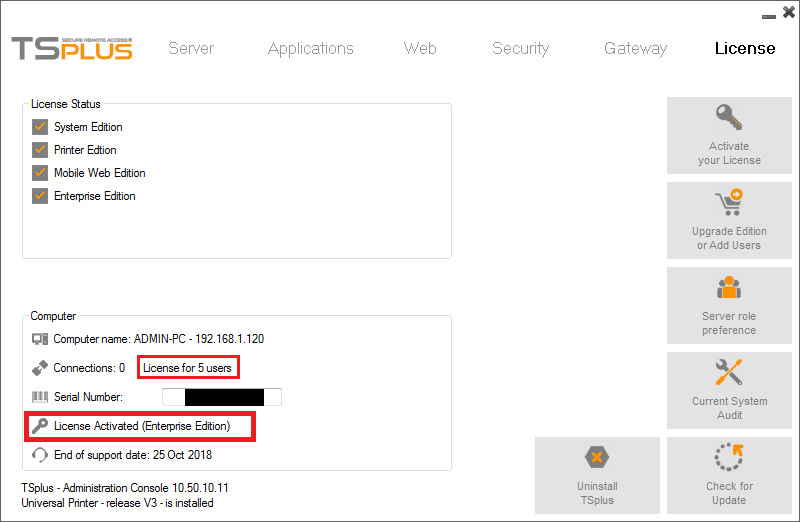Click the key icon beside License Activated
This screenshot has width=800, height=522.
point(40,426)
